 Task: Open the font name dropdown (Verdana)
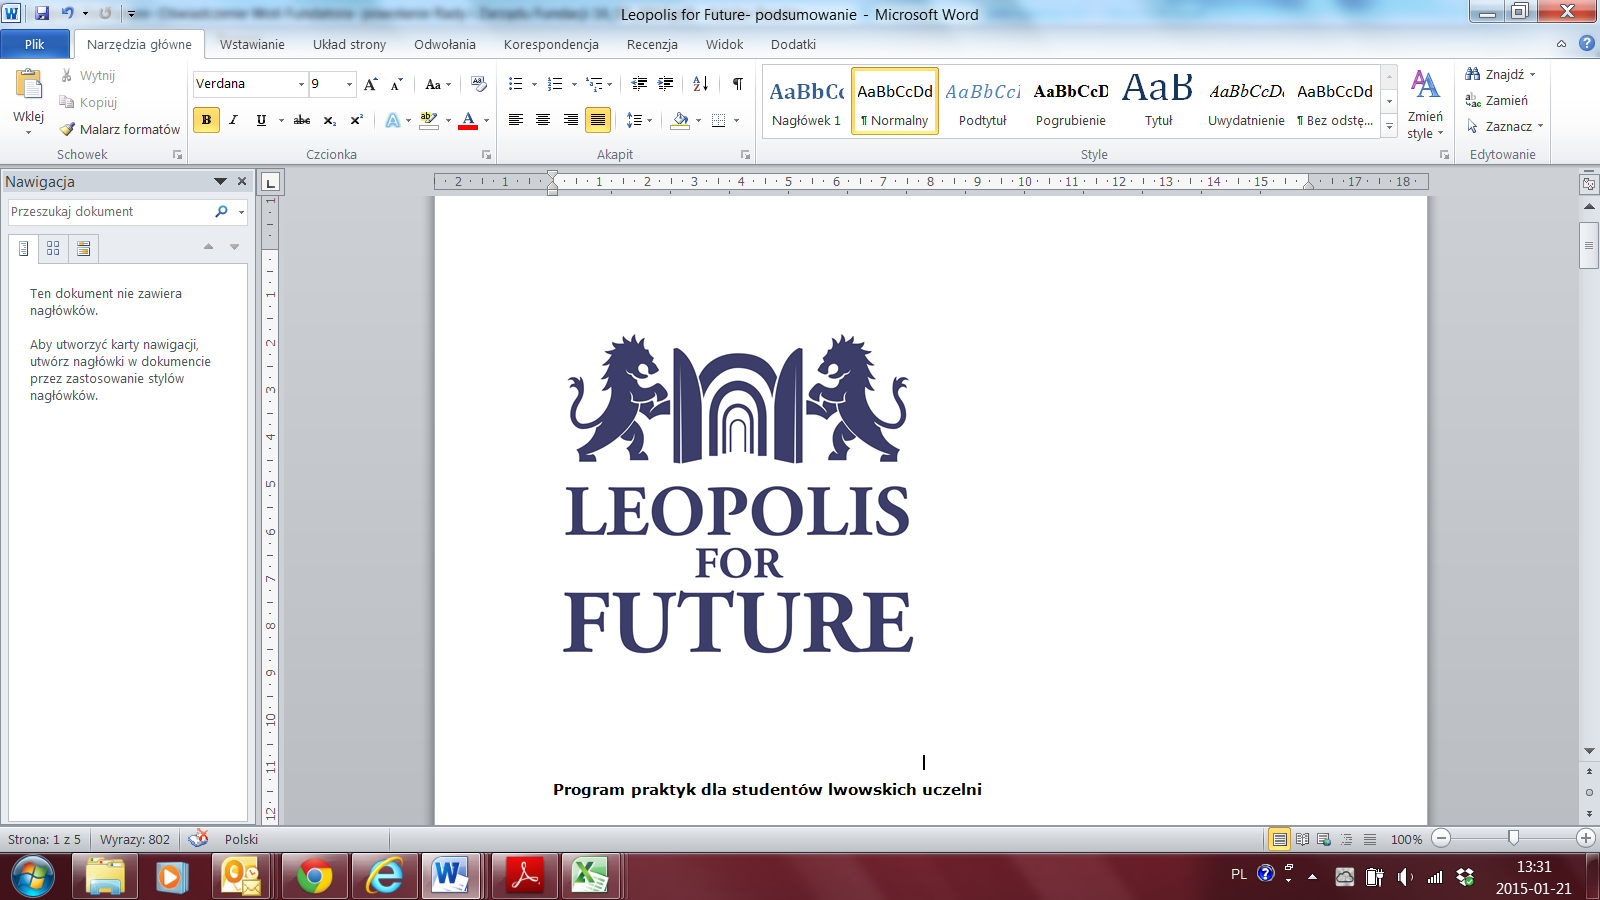tap(301, 85)
